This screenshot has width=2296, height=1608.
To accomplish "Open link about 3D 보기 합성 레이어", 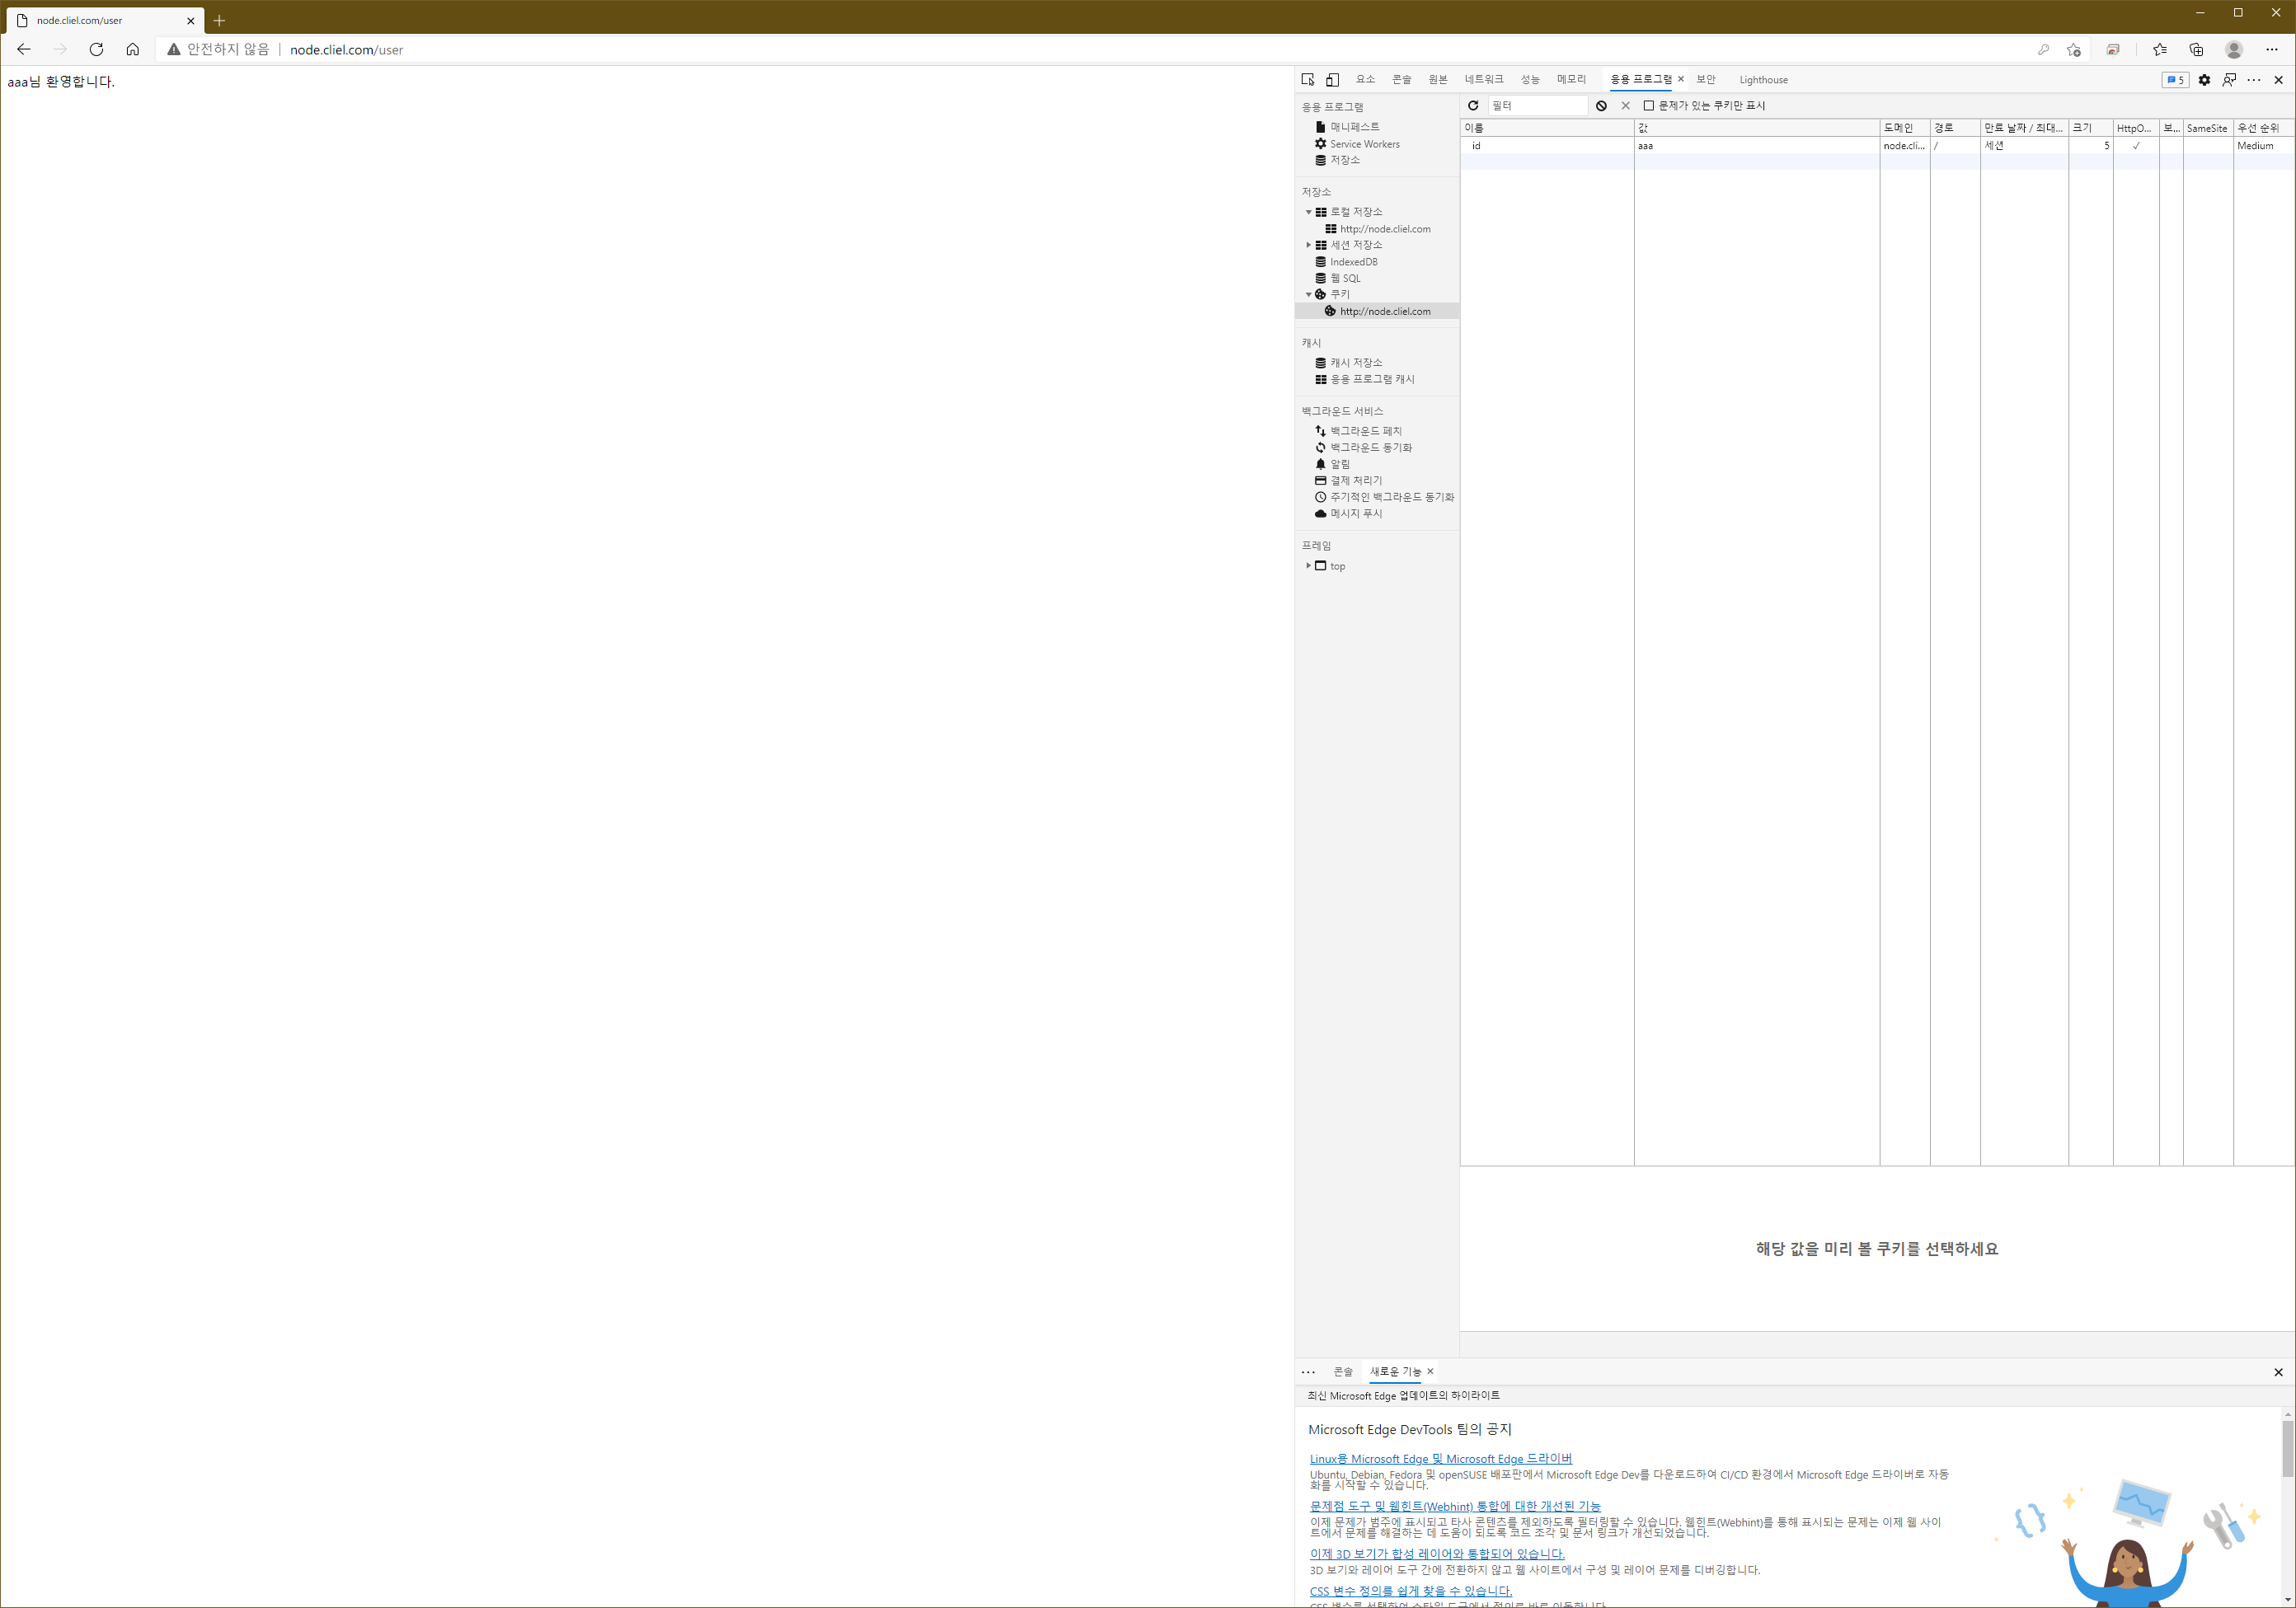I will pyautogui.click(x=1436, y=1554).
